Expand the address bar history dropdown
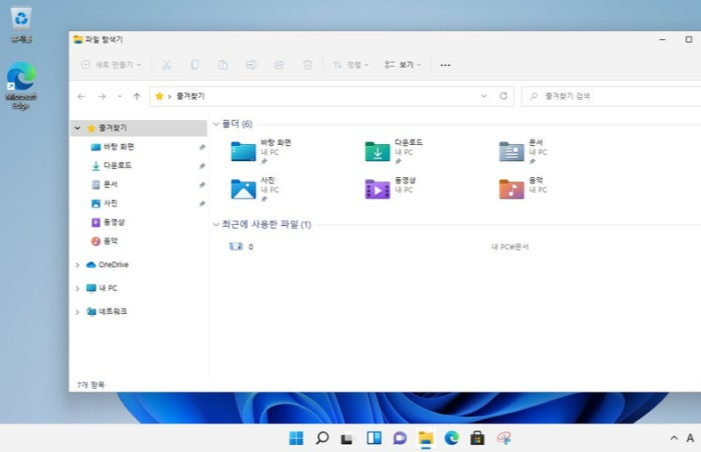The height and width of the screenshot is (452, 701). pos(484,96)
